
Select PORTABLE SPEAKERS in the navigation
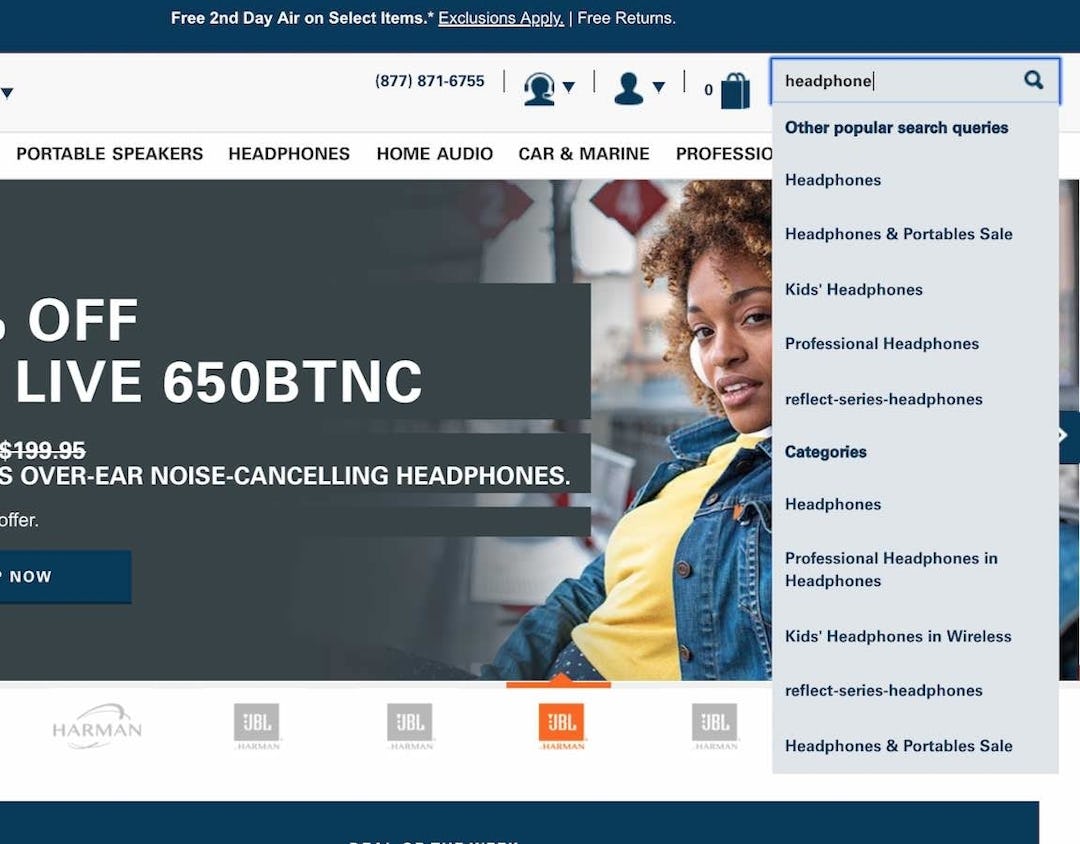coord(109,154)
